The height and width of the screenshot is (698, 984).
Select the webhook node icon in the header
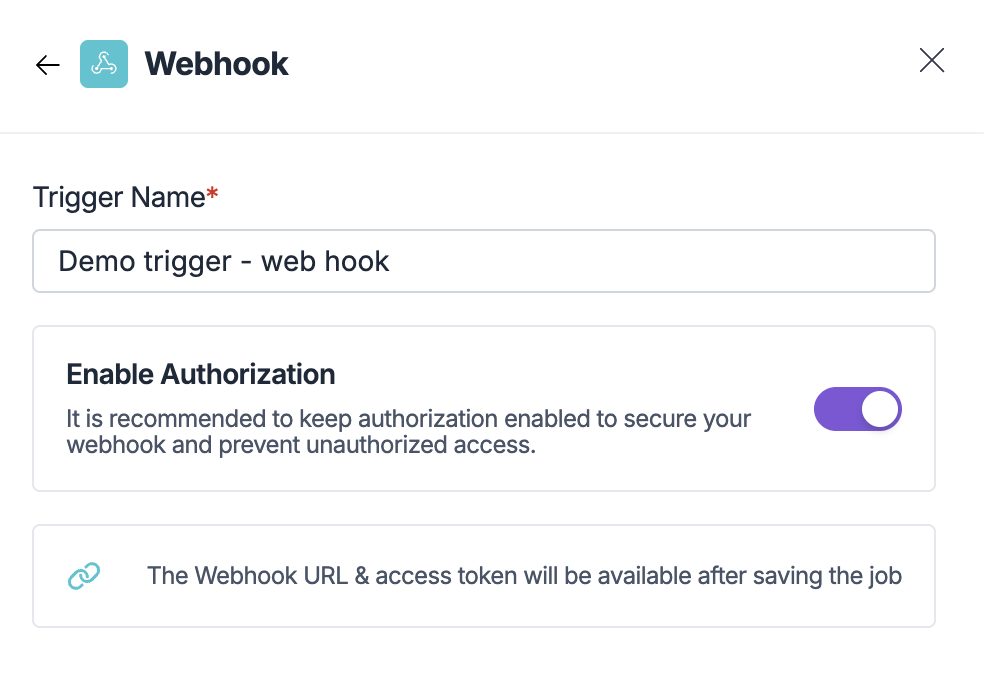104,63
